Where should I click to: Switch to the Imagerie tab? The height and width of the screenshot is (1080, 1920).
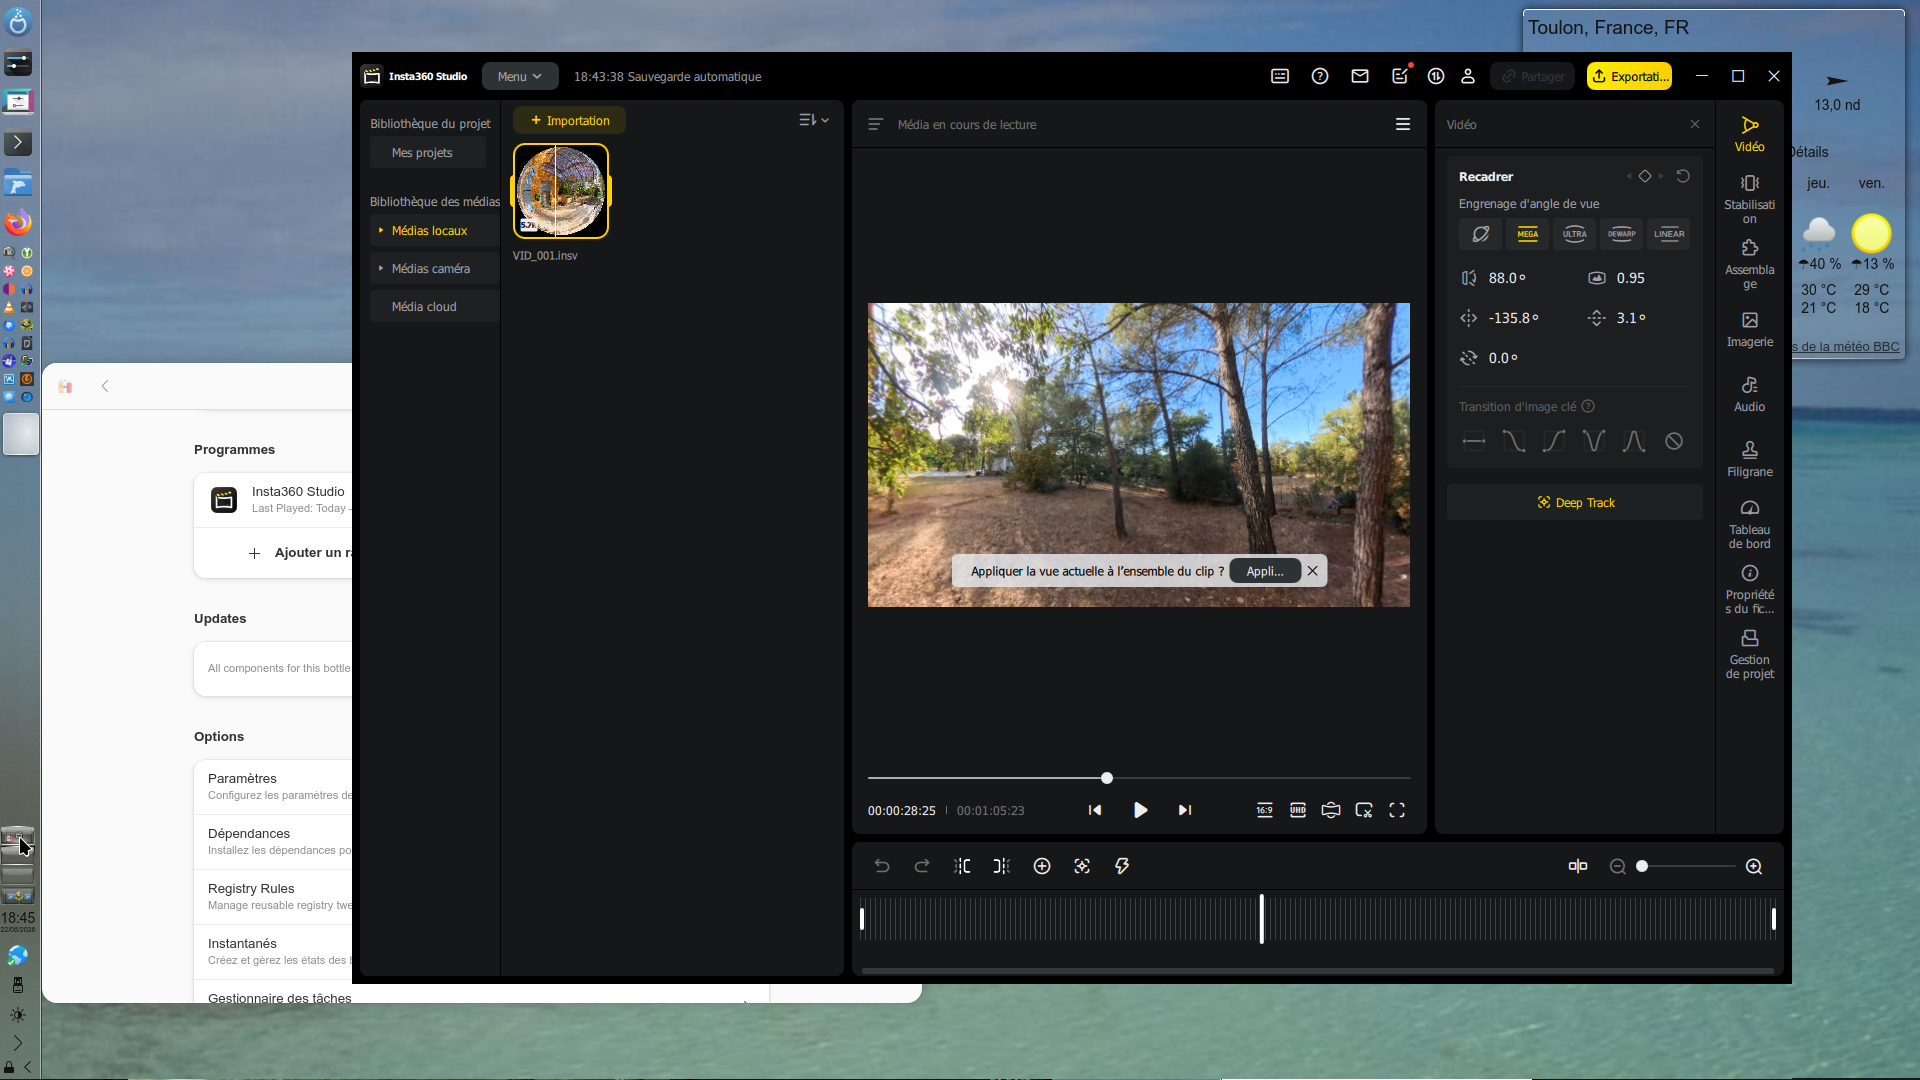click(x=1750, y=328)
